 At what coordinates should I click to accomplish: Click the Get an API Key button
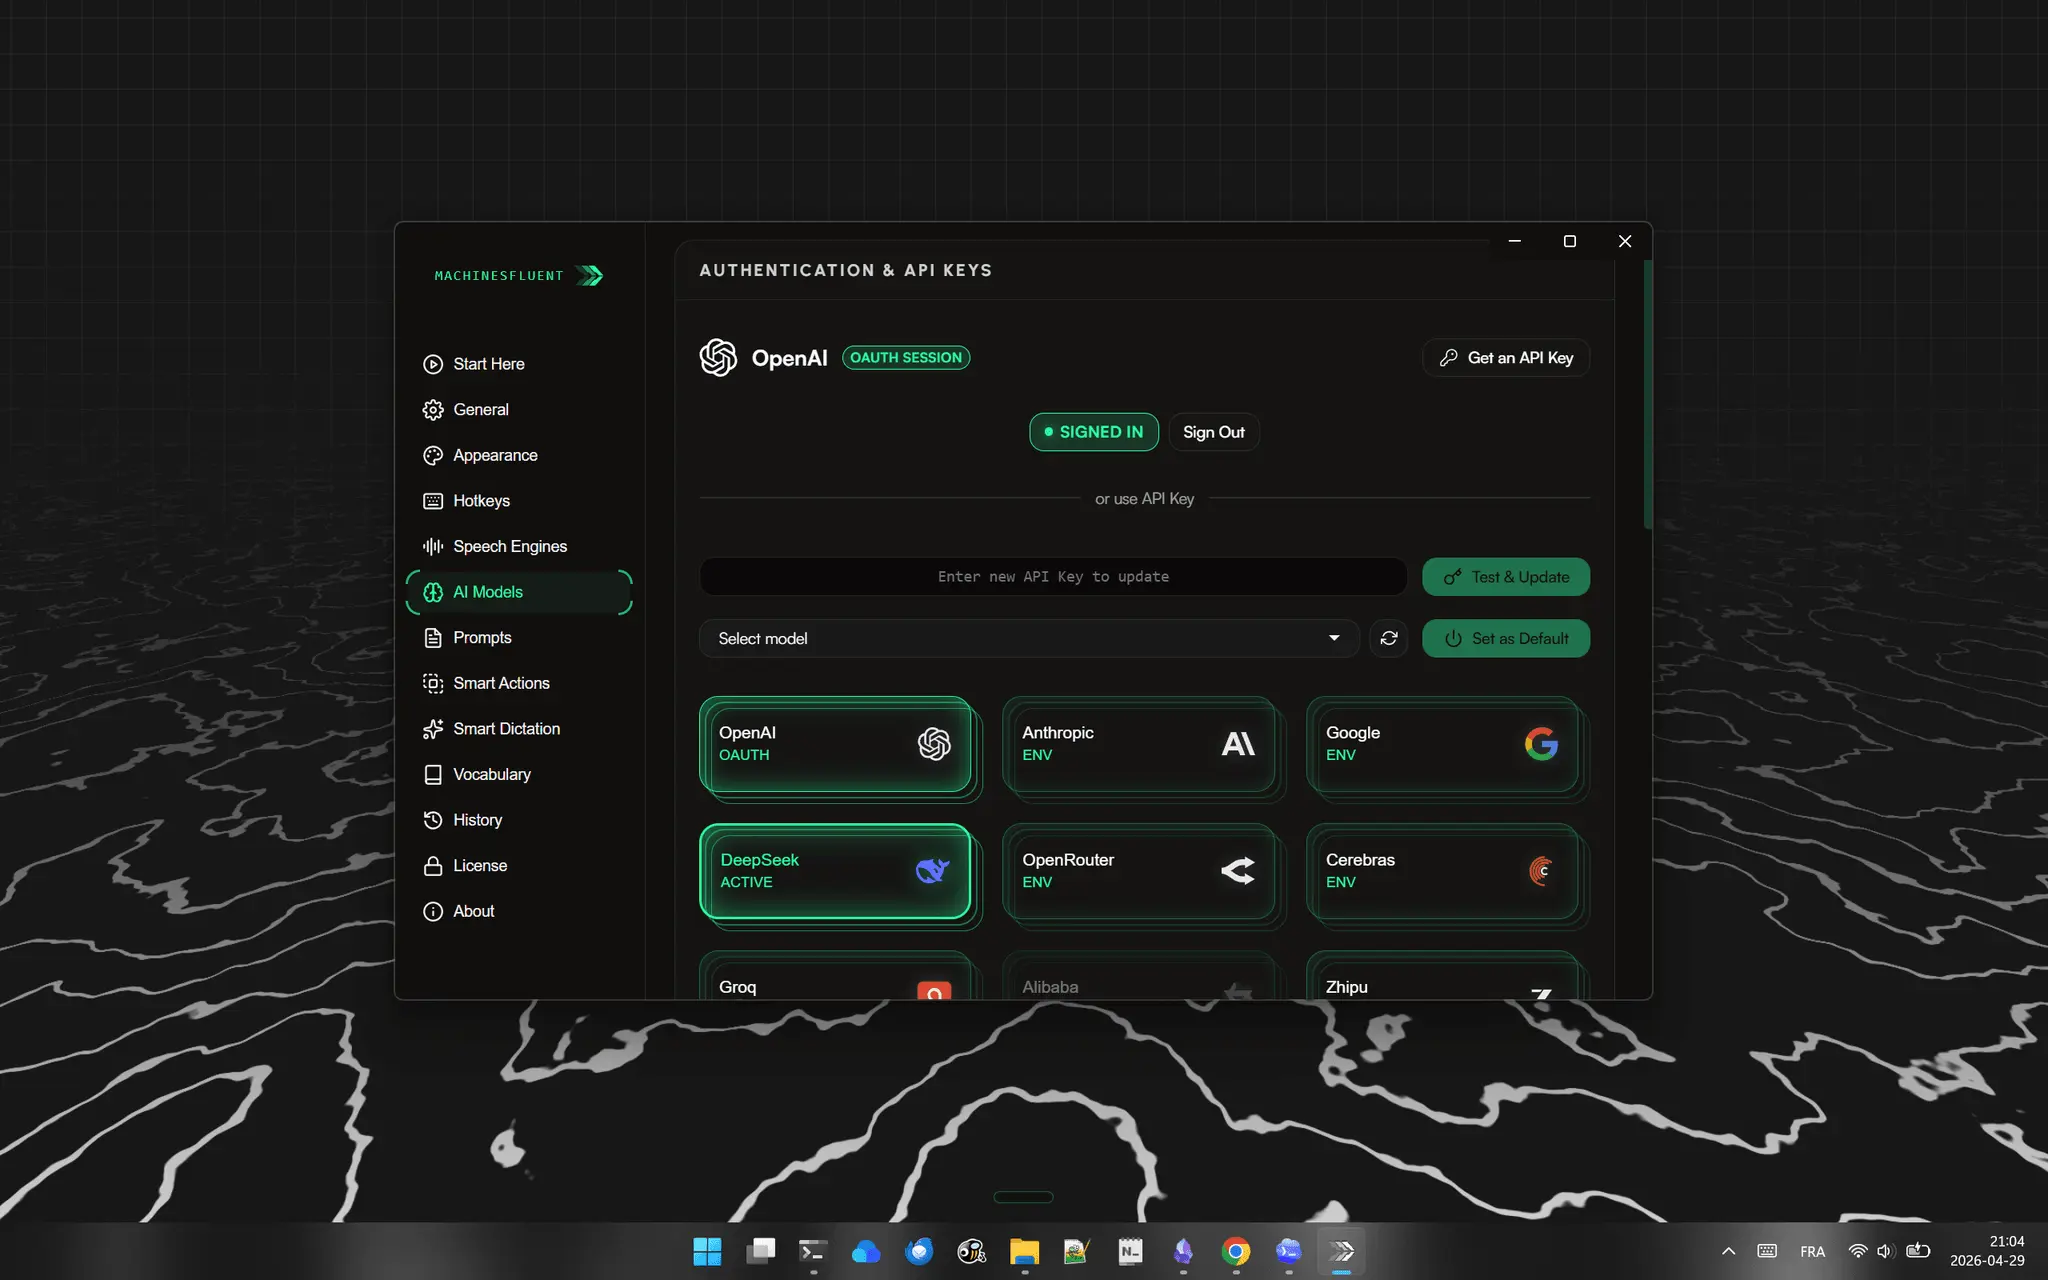click(1506, 358)
